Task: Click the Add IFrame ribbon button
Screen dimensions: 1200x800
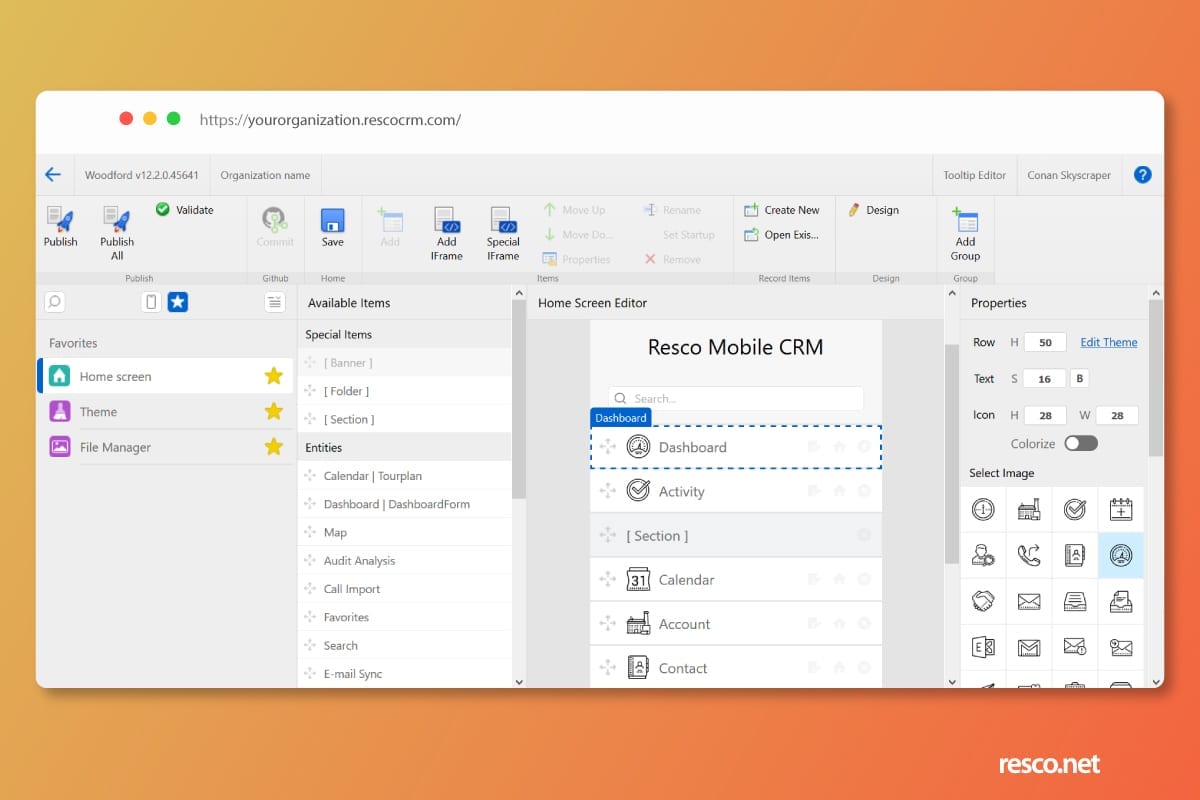Action: [447, 234]
